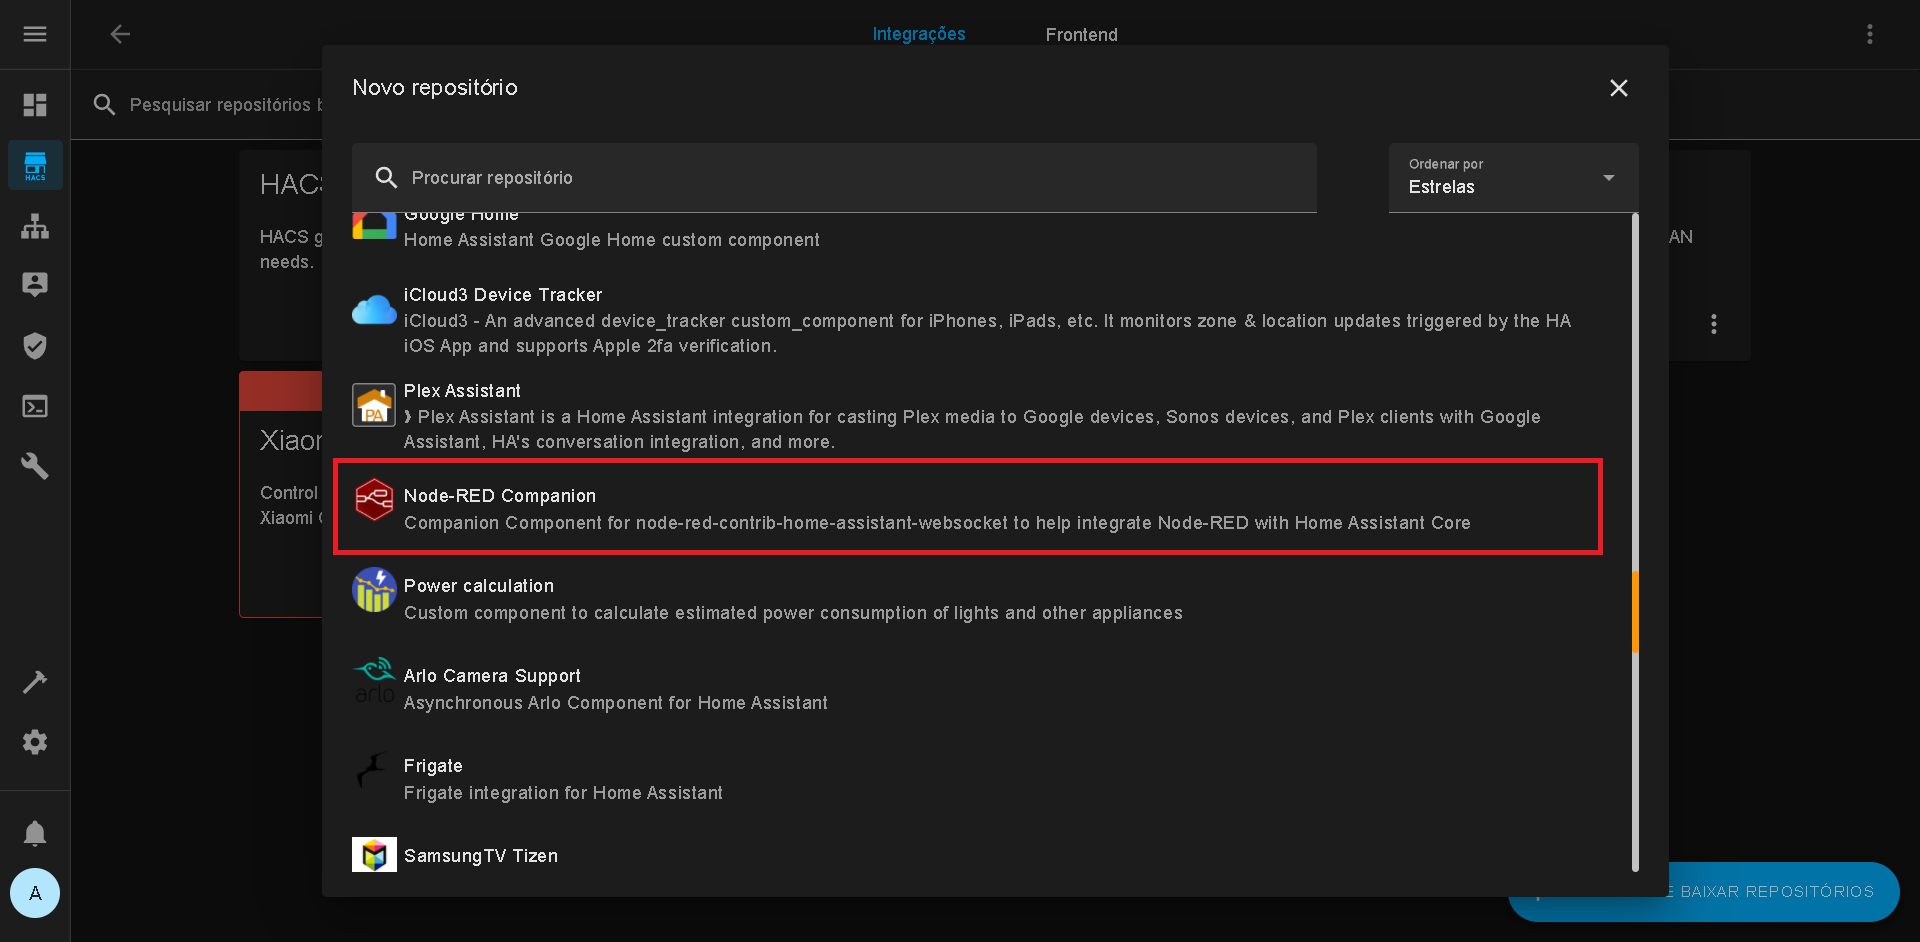Click the Google Home custom component description
The image size is (1920, 942).
[611, 240]
